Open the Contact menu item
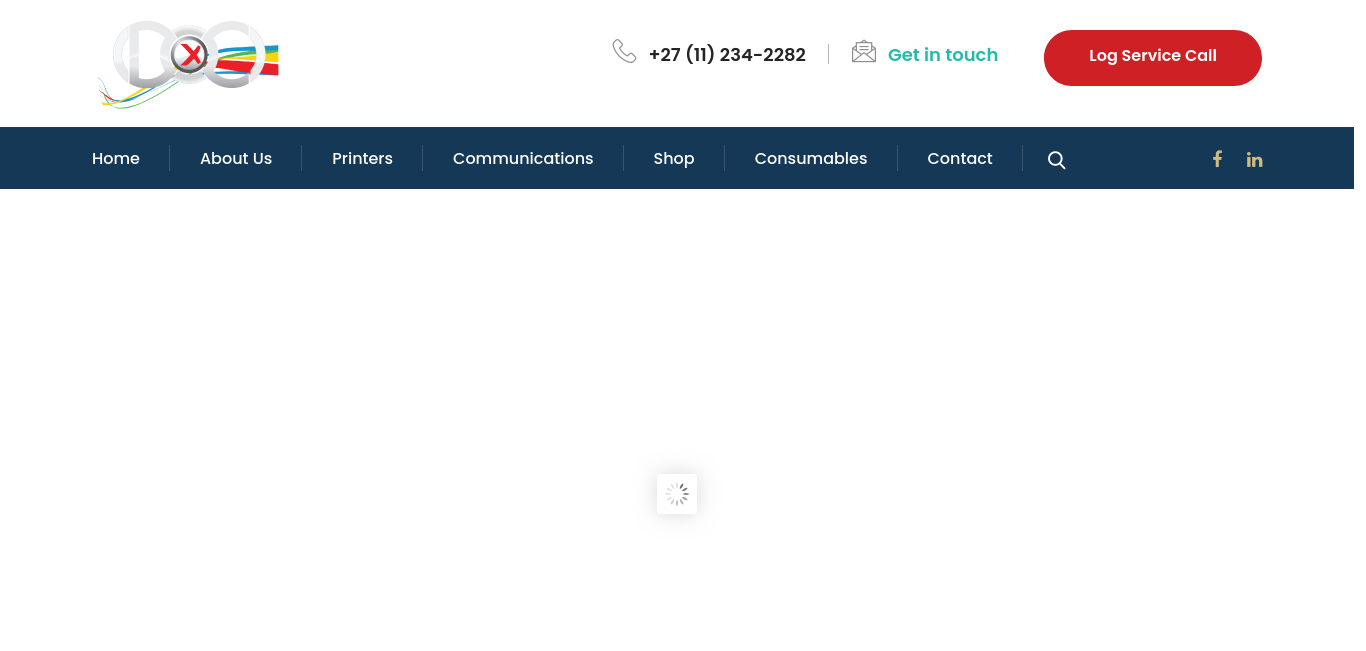This screenshot has width=1366, height=651. (x=960, y=158)
